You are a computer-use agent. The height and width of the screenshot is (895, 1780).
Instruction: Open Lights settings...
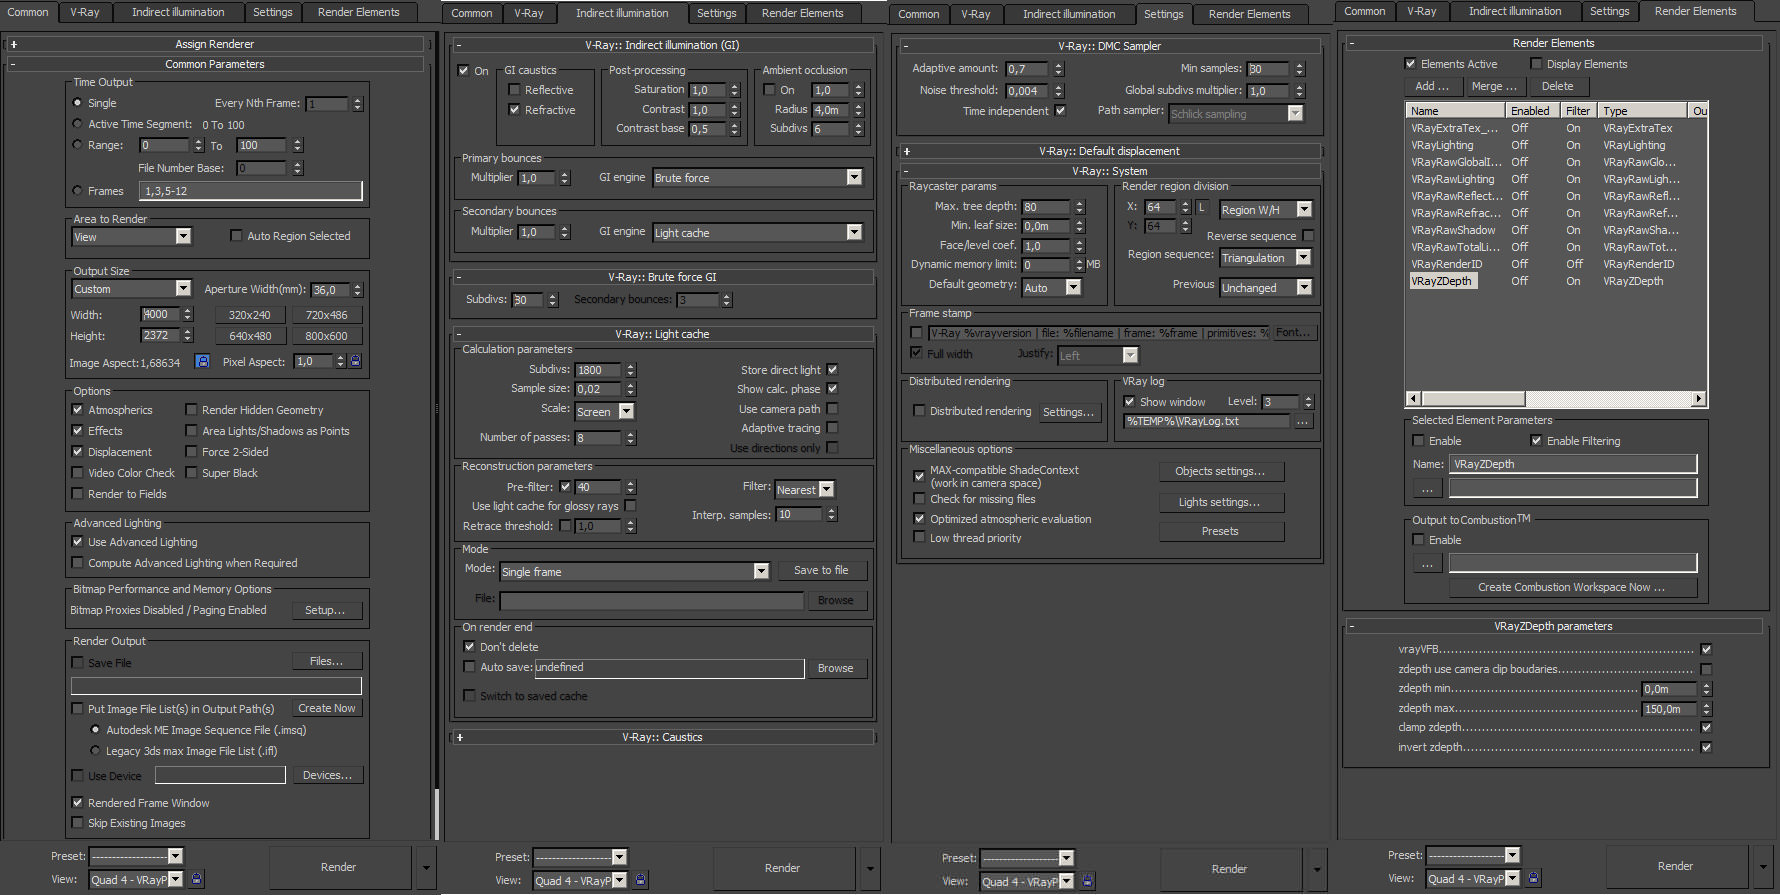pos(1220,502)
